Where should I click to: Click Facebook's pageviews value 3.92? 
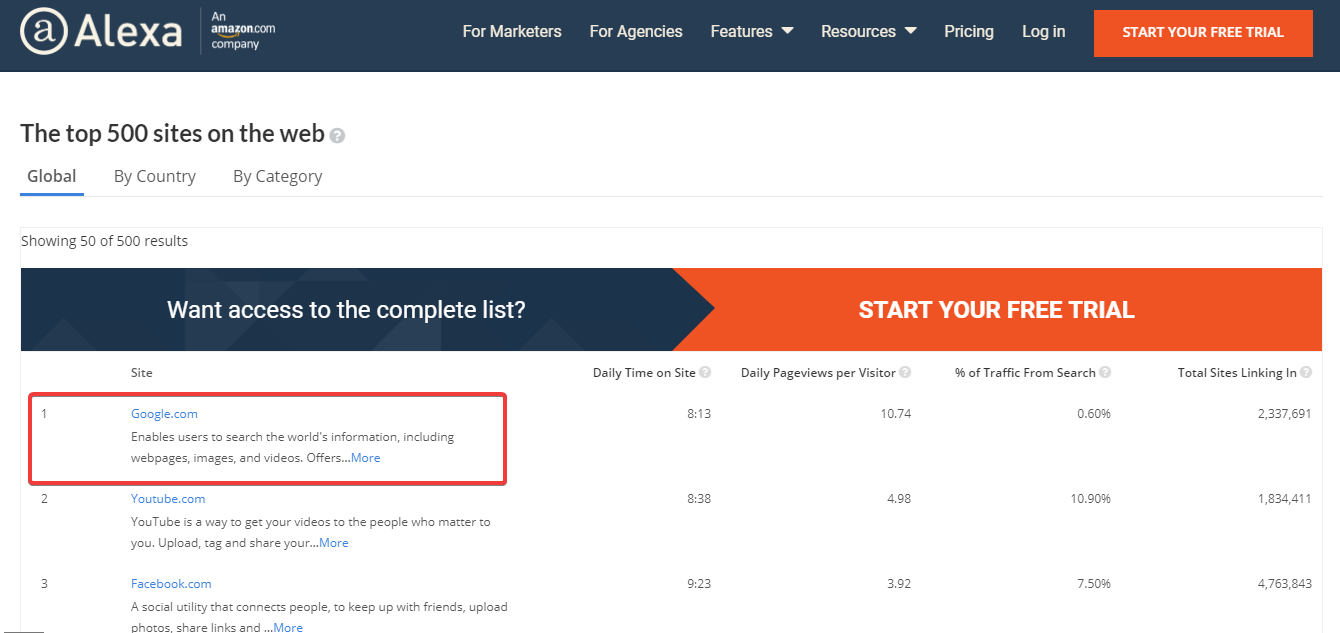[x=899, y=584]
